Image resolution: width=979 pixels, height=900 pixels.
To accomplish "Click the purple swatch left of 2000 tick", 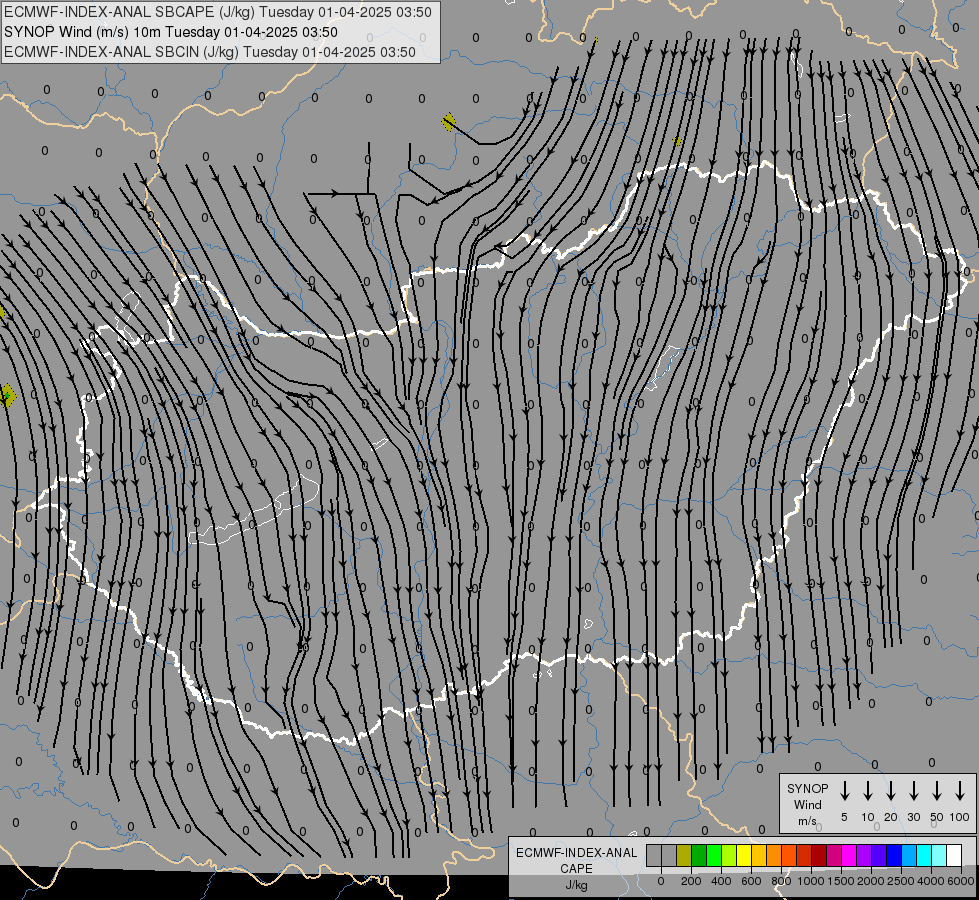I will pyautogui.click(x=863, y=855).
